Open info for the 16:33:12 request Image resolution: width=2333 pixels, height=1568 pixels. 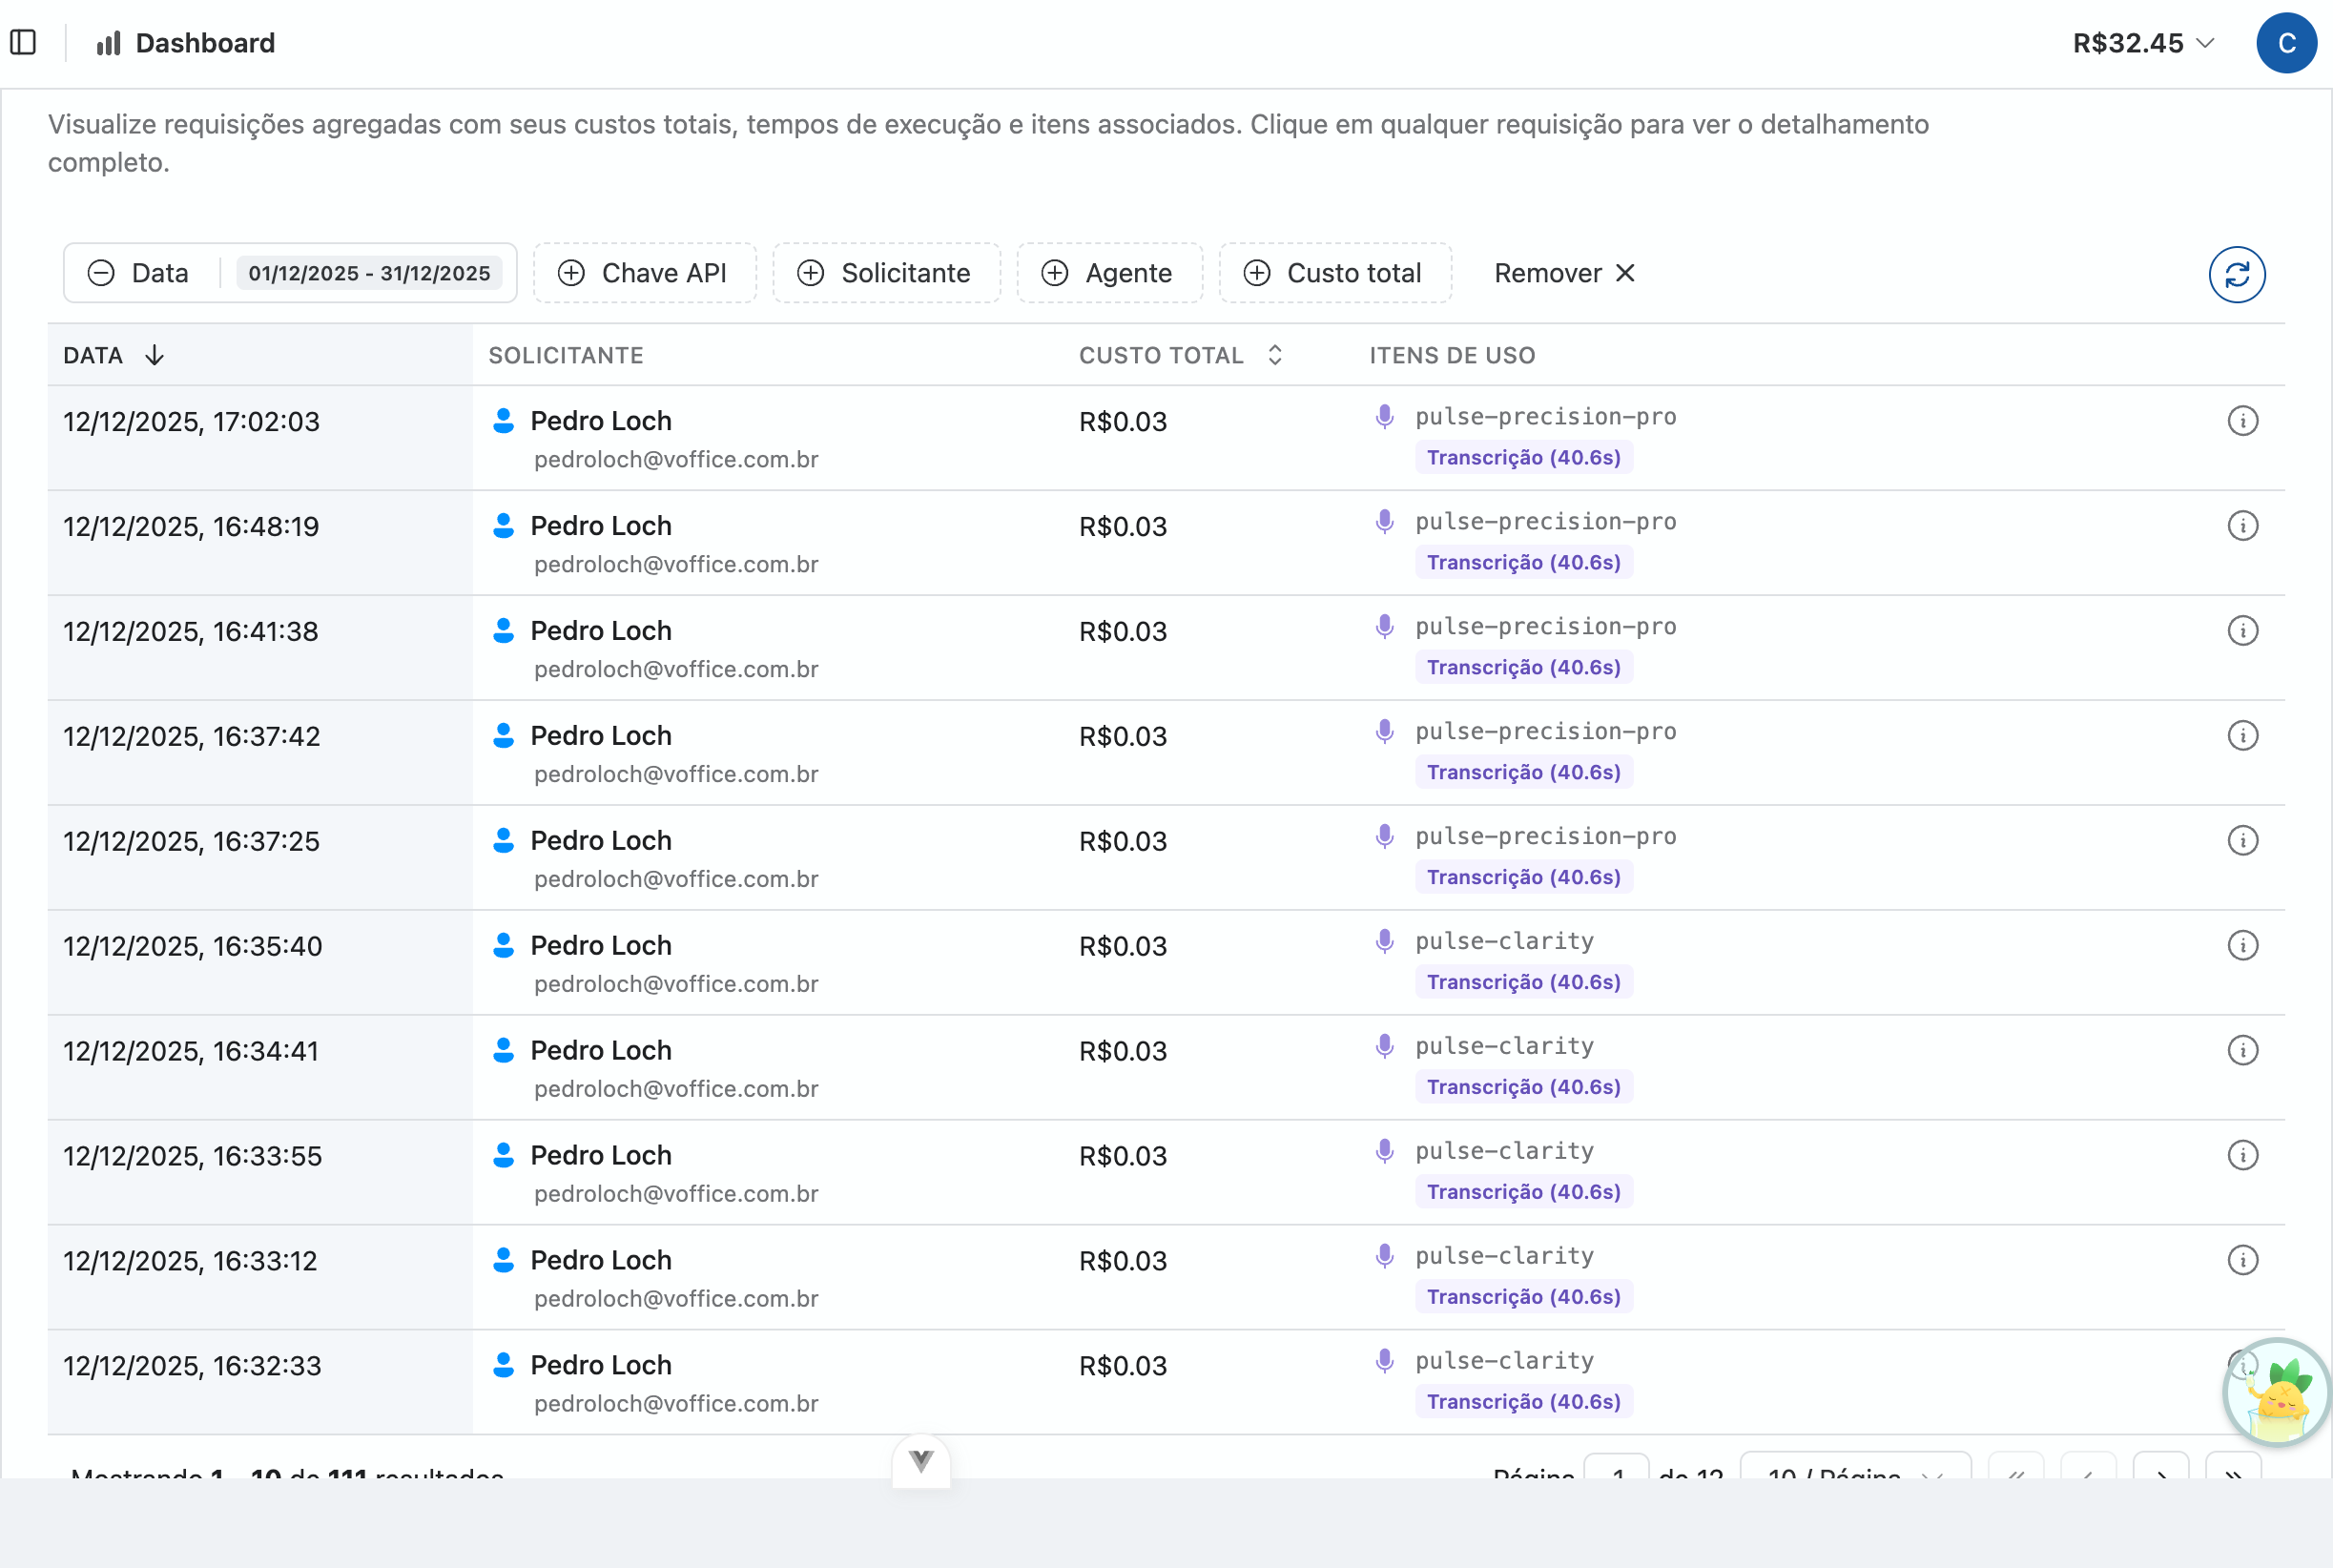coord(2242,1260)
